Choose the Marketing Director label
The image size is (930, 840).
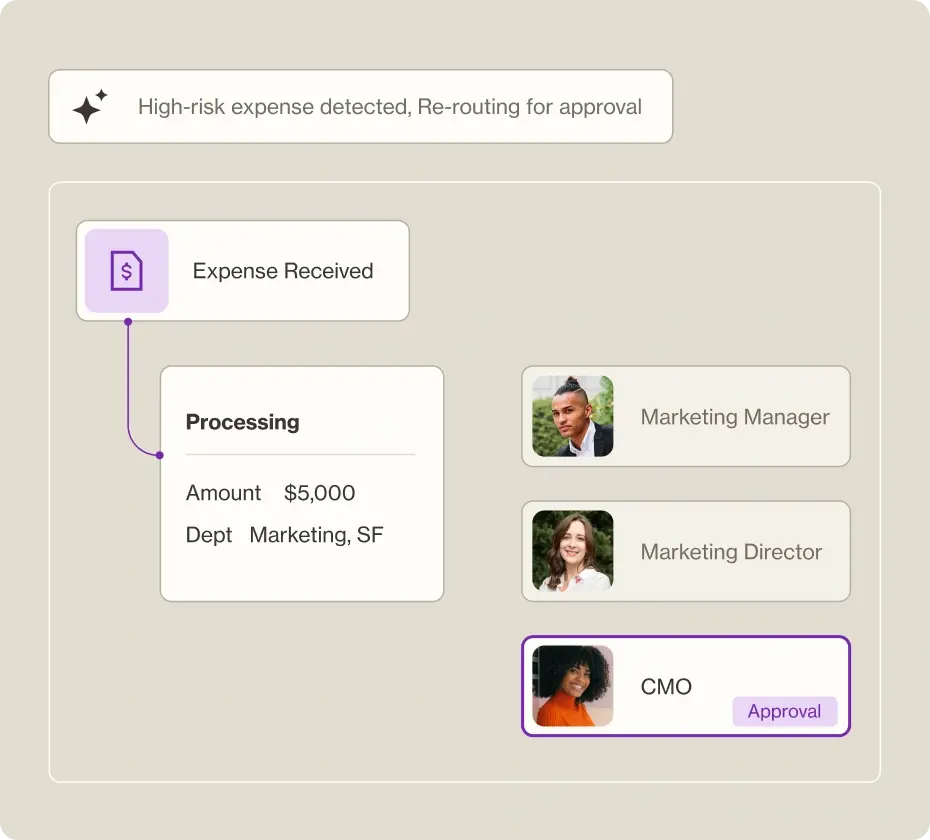click(731, 552)
